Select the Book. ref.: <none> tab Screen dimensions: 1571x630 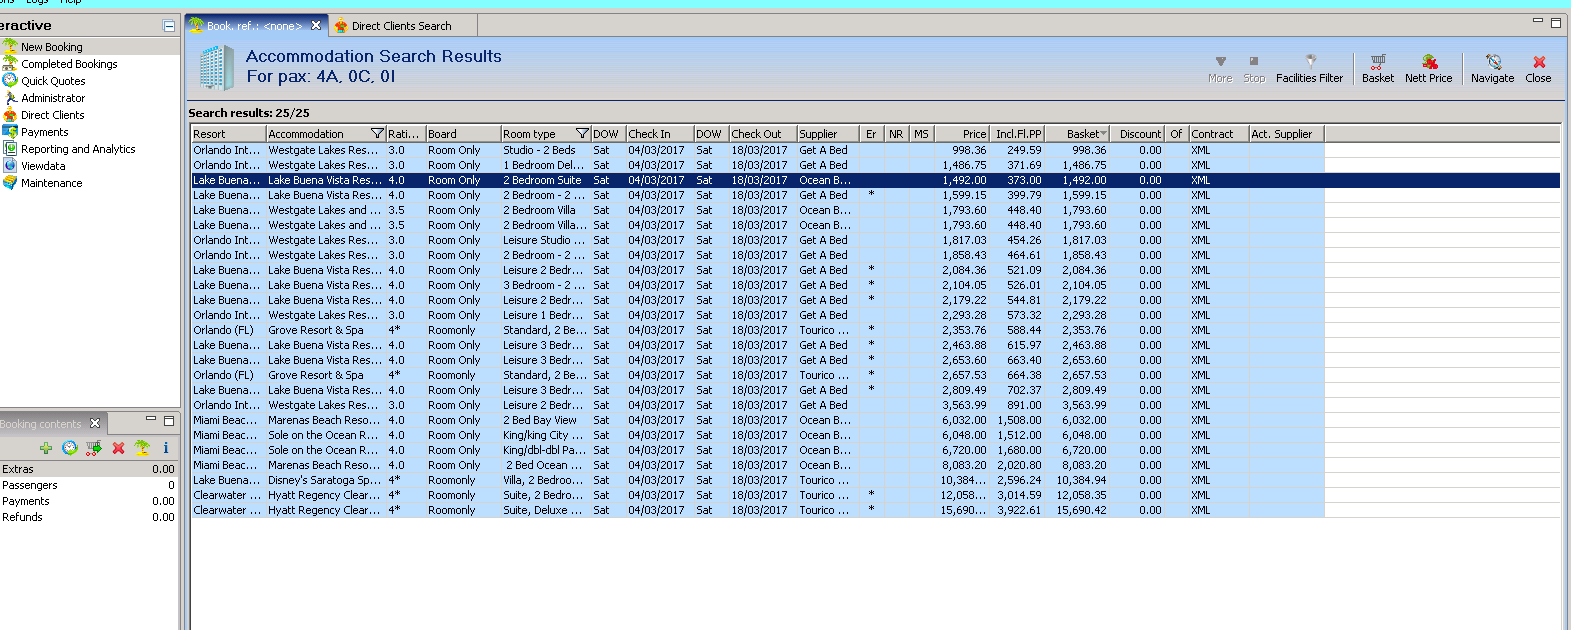click(x=254, y=26)
